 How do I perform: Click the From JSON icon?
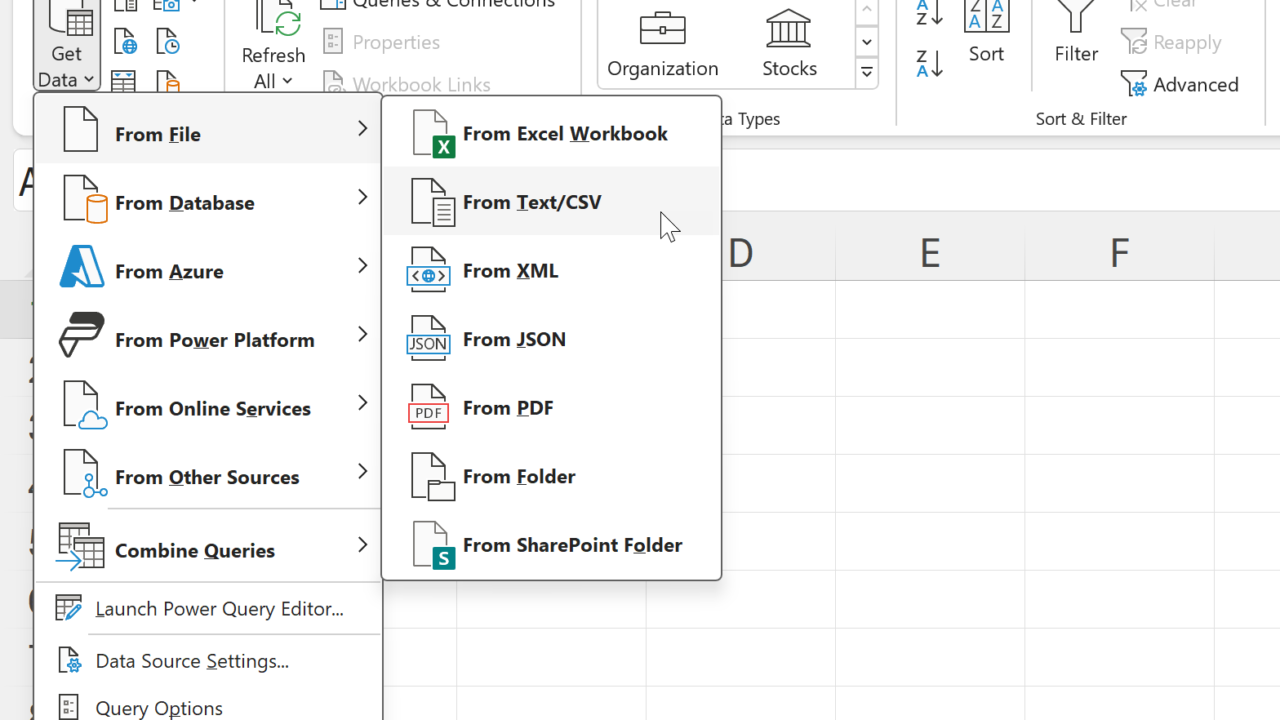click(428, 340)
